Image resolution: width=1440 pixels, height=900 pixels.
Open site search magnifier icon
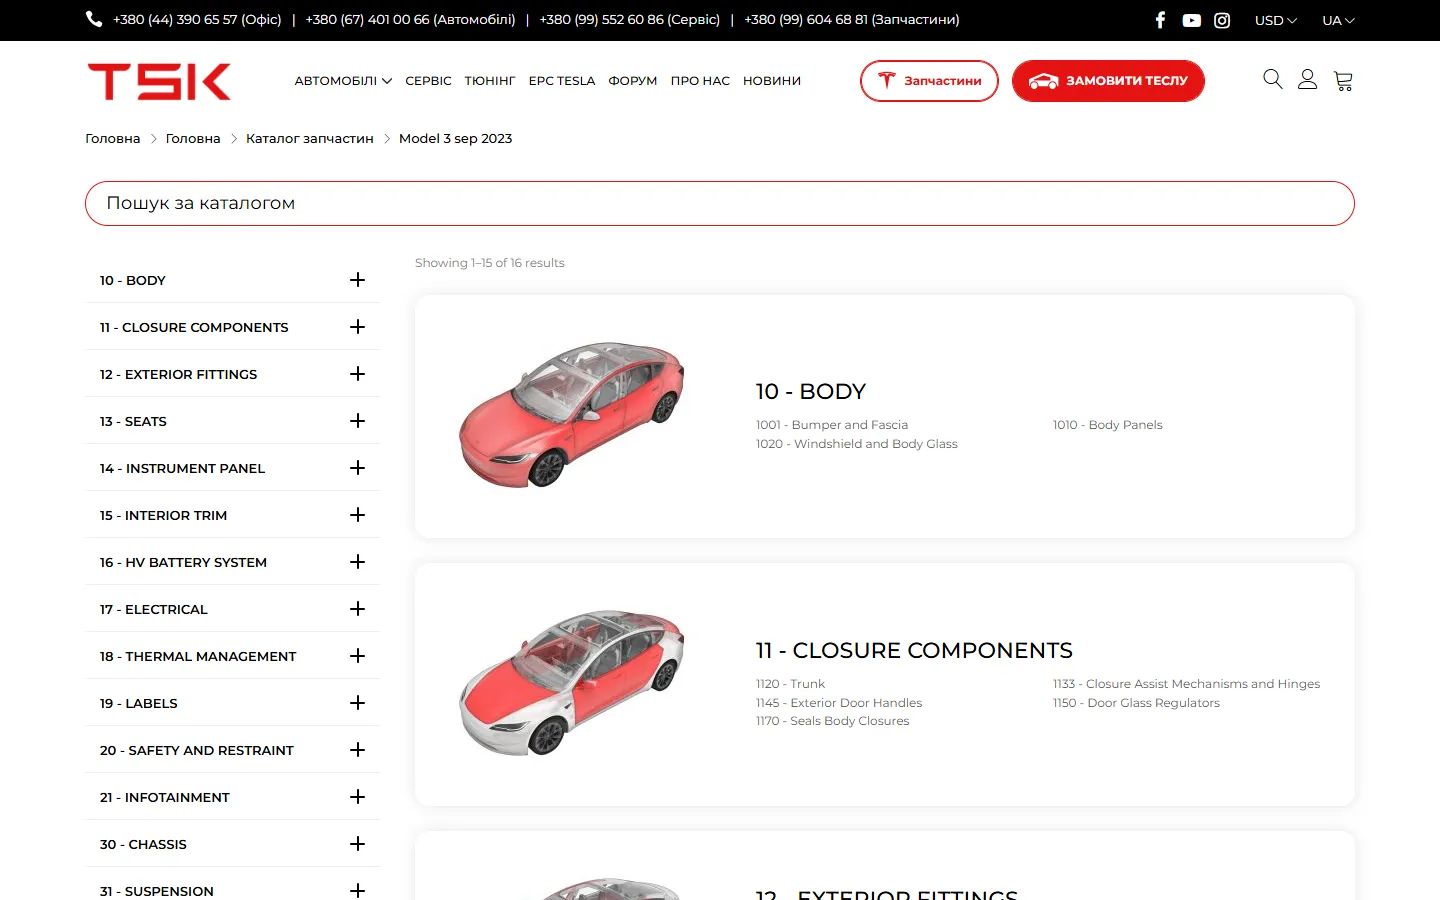[1272, 79]
